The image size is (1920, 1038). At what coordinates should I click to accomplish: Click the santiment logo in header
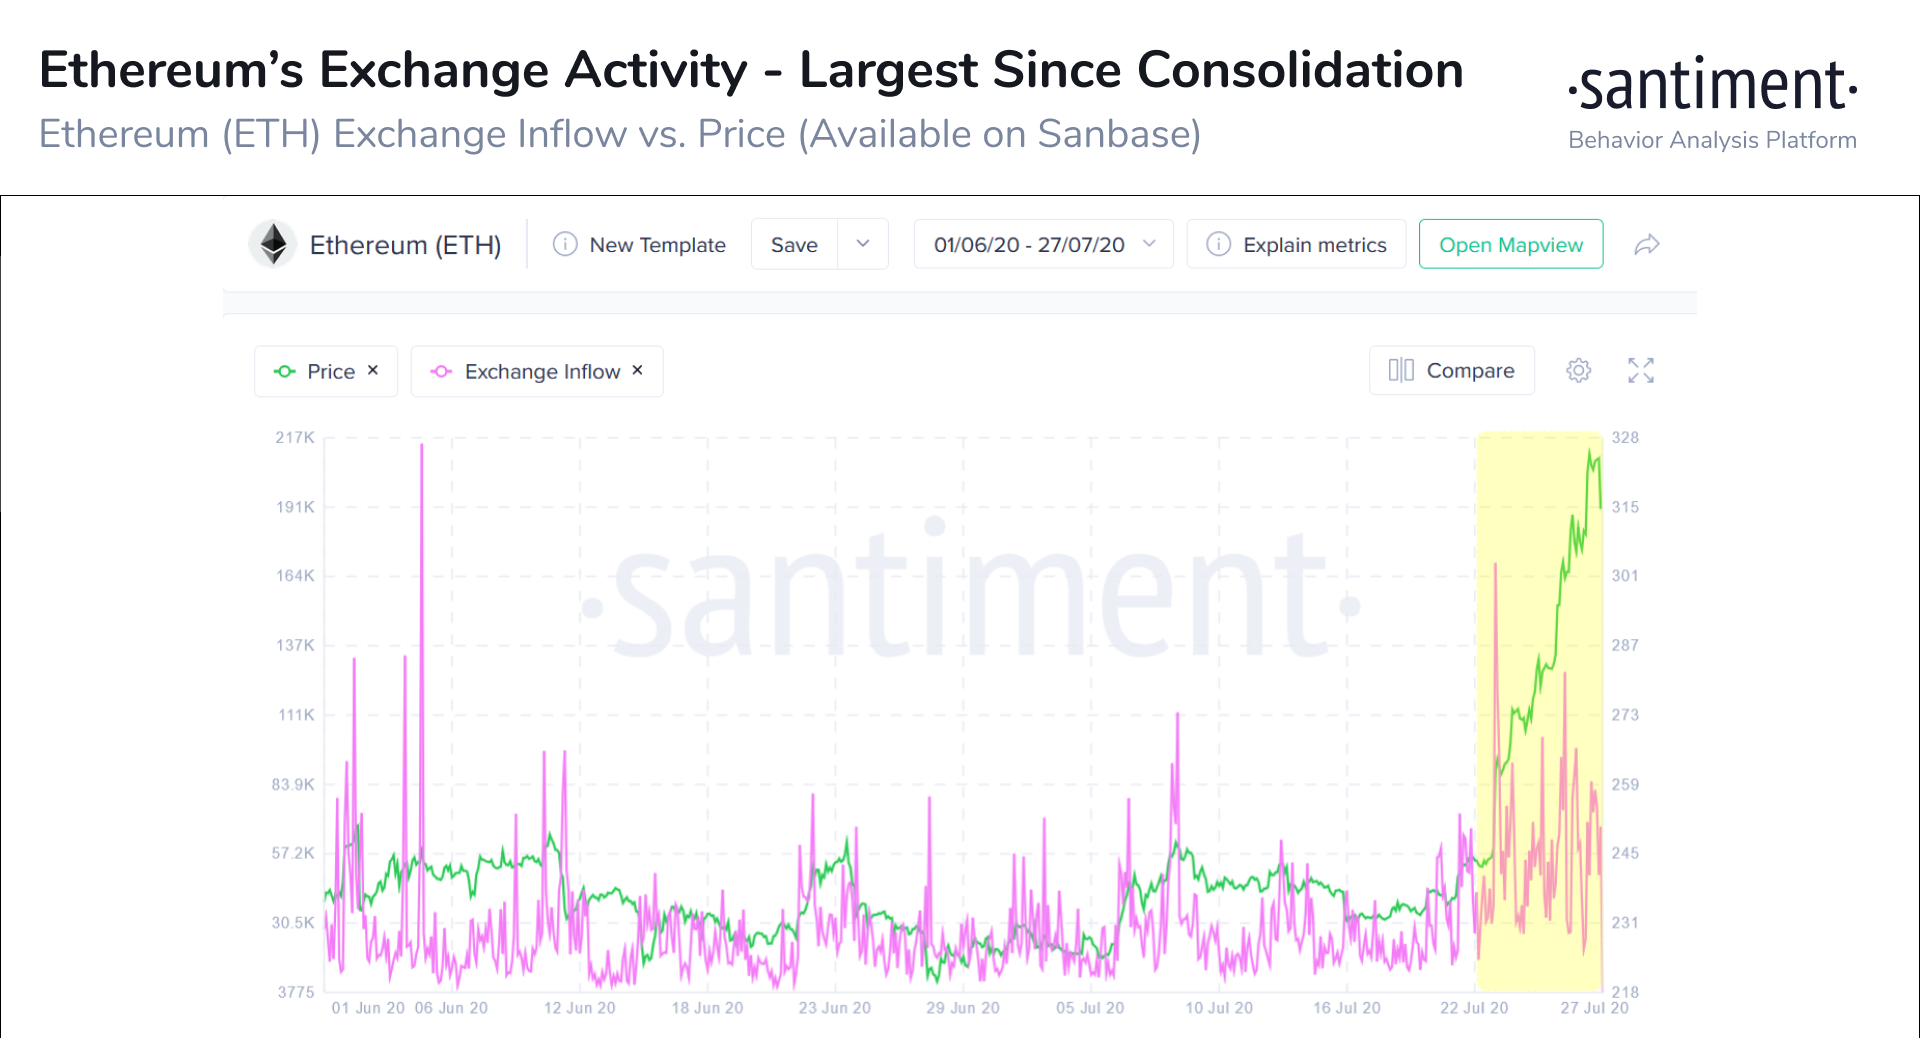click(1713, 86)
